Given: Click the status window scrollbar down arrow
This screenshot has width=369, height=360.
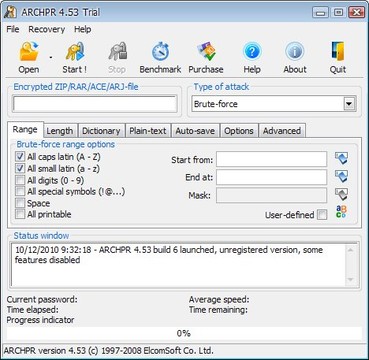Looking at the screenshot, I should [x=350, y=279].
